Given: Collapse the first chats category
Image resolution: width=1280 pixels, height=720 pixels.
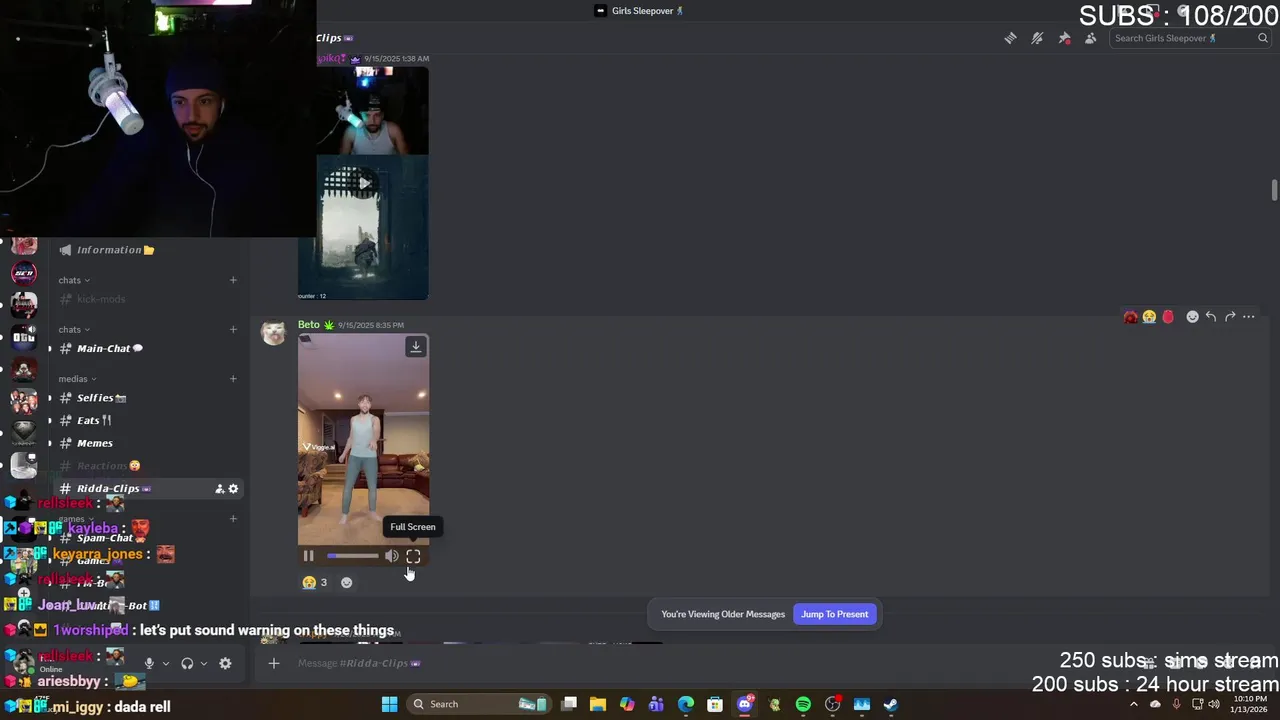Looking at the screenshot, I should pos(74,280).
